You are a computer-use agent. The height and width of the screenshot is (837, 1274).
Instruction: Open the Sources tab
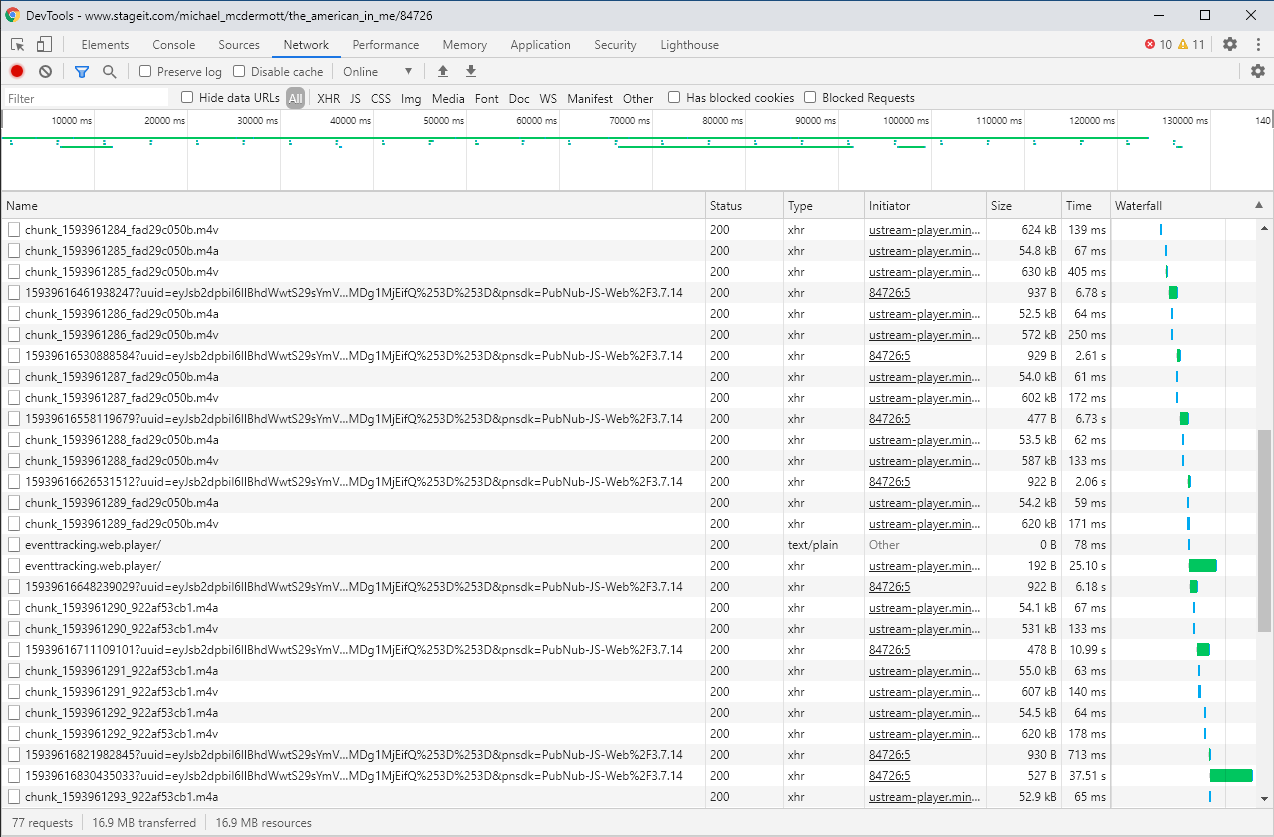click(x=239, y=45)
